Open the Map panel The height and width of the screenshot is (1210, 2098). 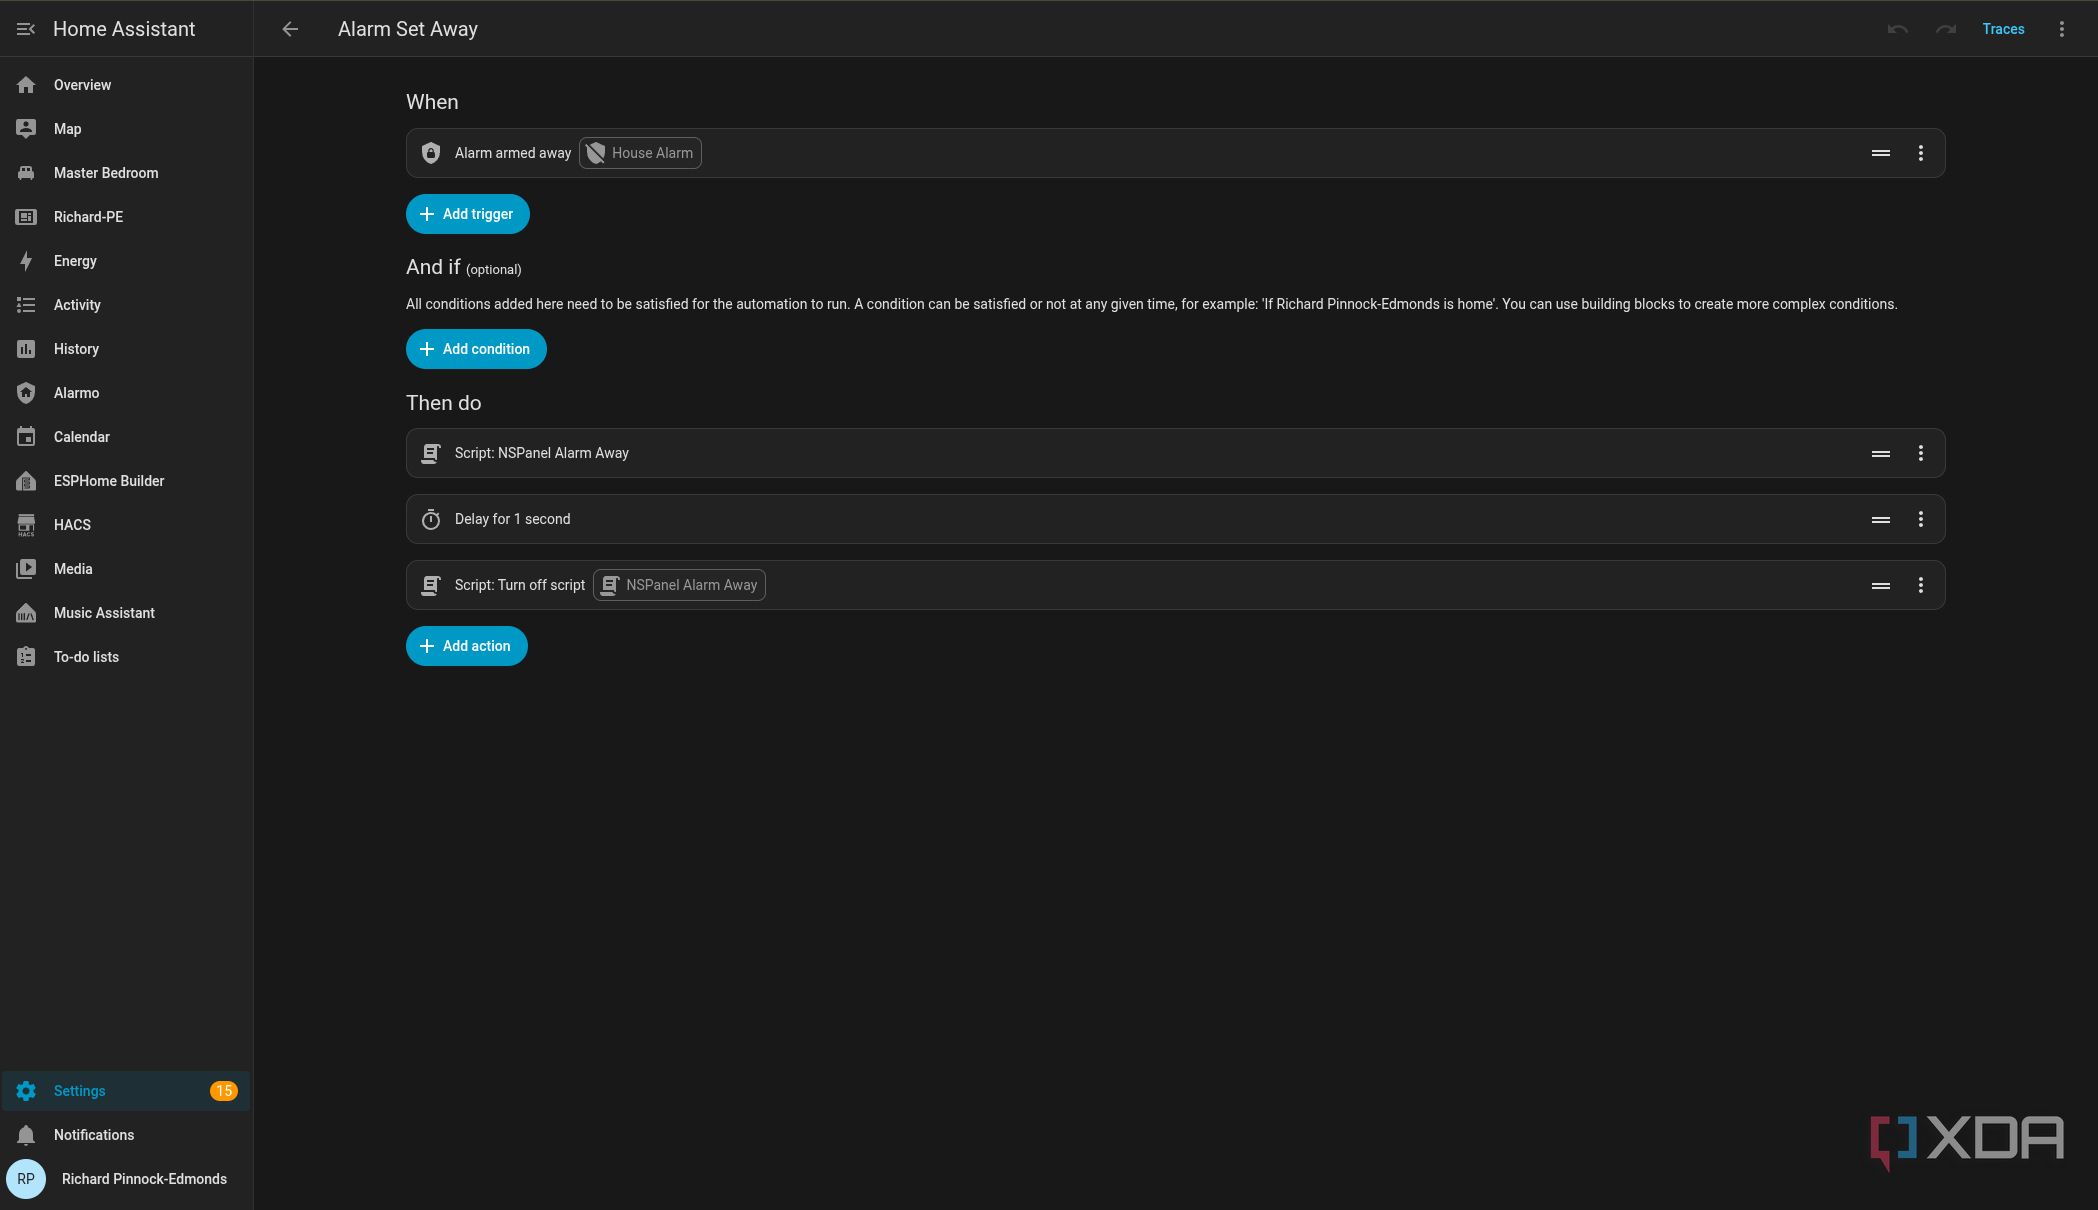126,129
